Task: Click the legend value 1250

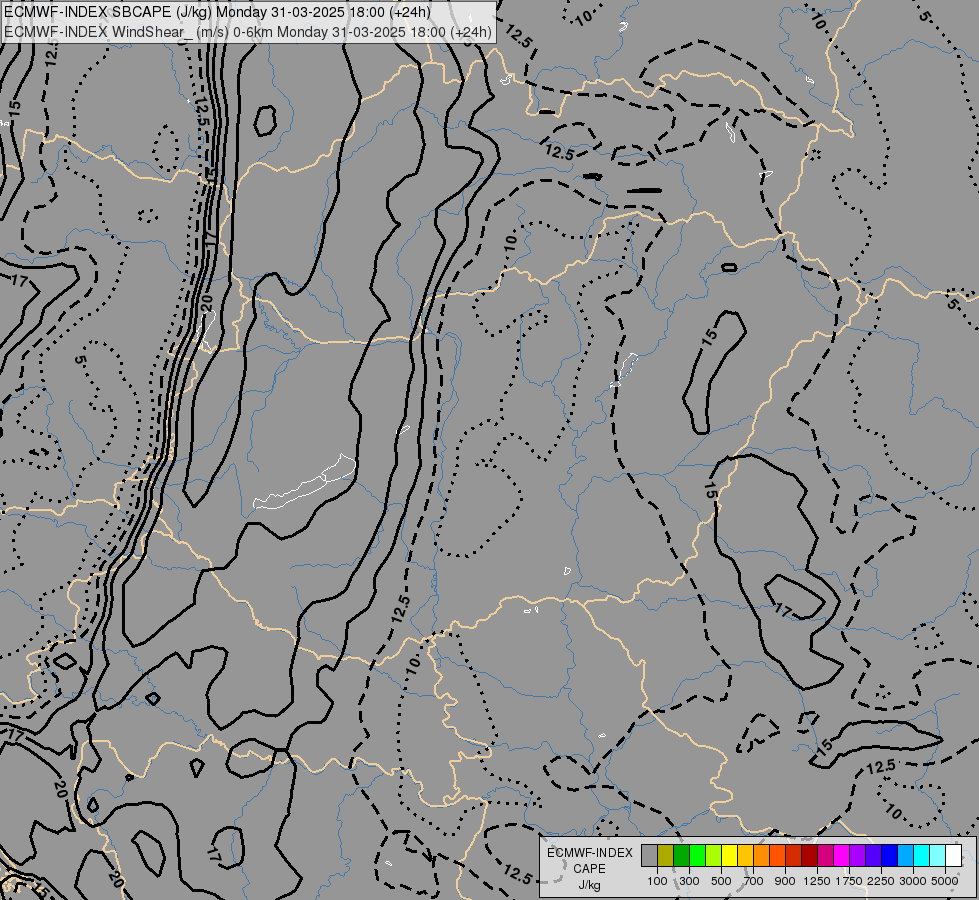Action: click(817, 881)
